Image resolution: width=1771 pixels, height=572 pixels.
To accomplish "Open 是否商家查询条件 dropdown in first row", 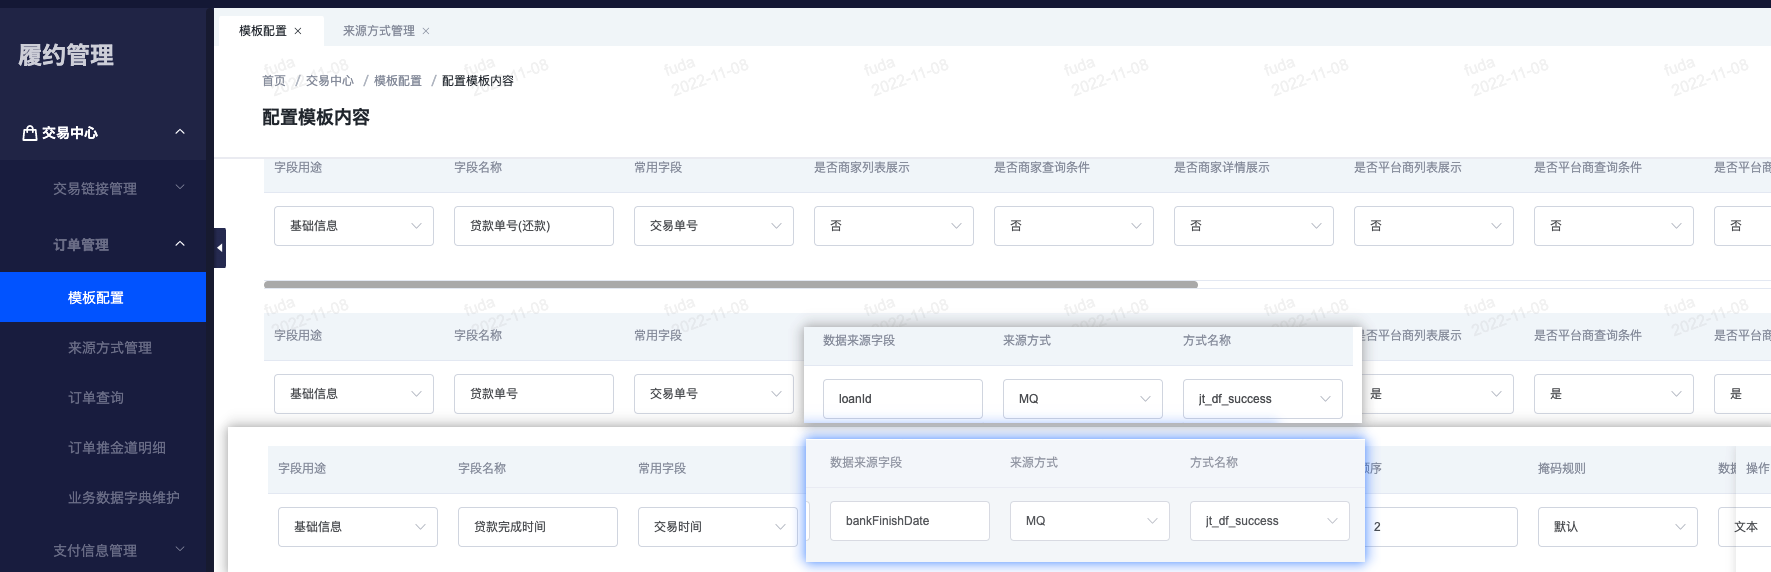I will coord(1074,226).
